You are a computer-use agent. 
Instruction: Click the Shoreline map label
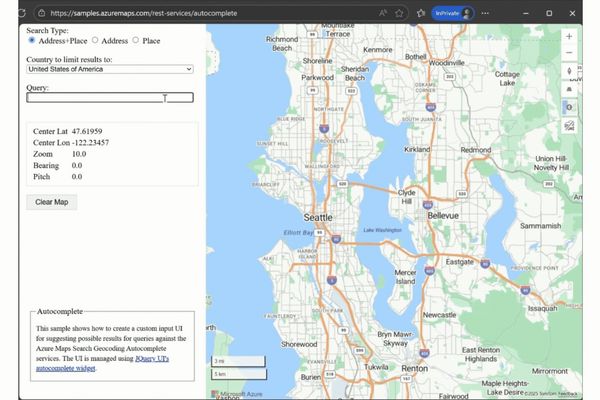[x=317, y=61]
